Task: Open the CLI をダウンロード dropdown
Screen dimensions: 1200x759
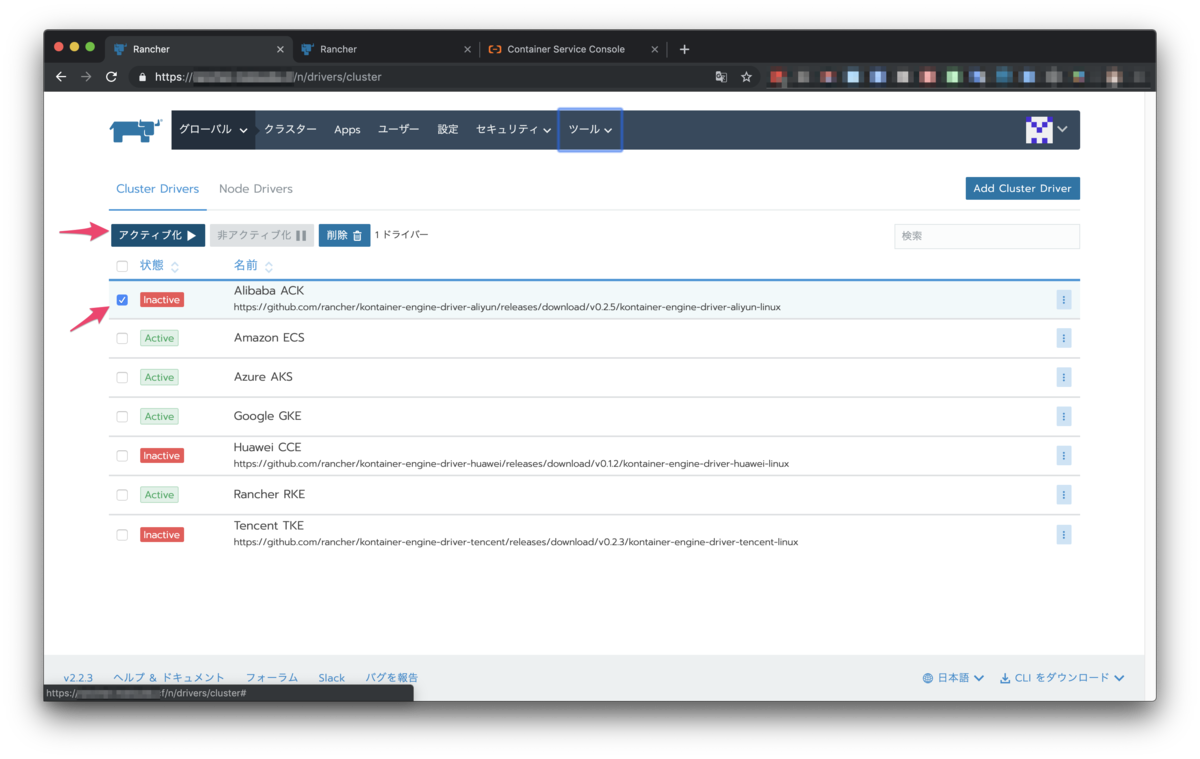Action: [1062, 678]
